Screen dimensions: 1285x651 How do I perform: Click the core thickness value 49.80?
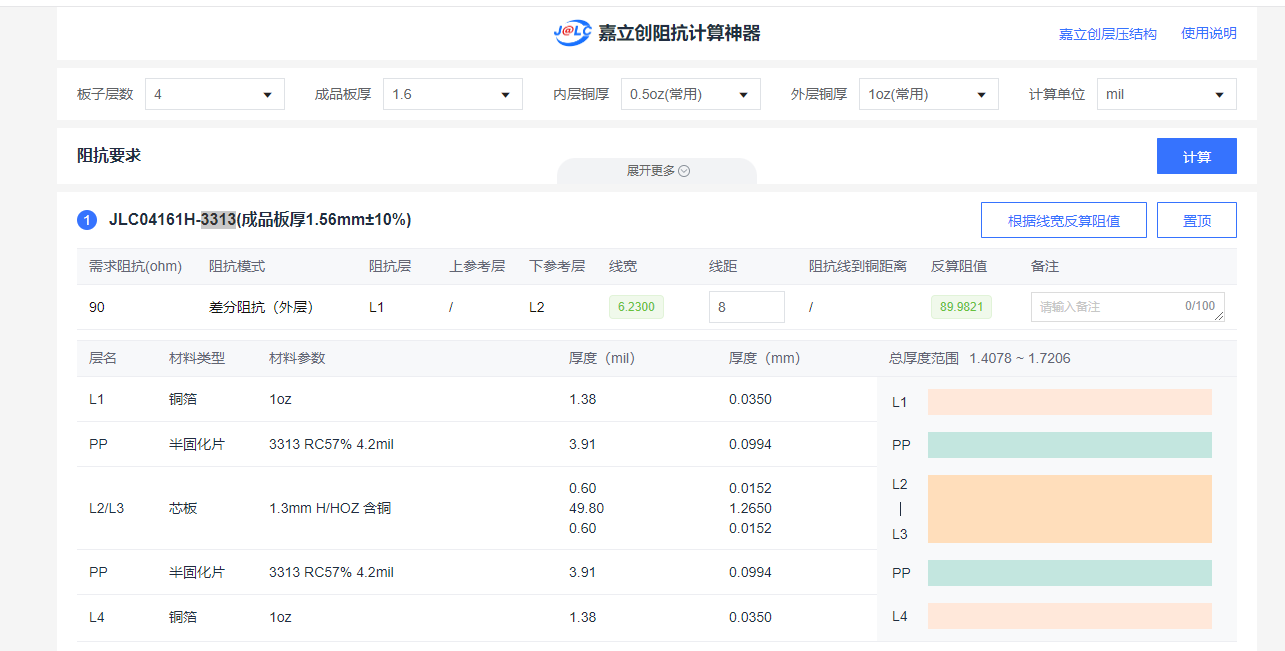pyautogui.click(x=586, y=508)
